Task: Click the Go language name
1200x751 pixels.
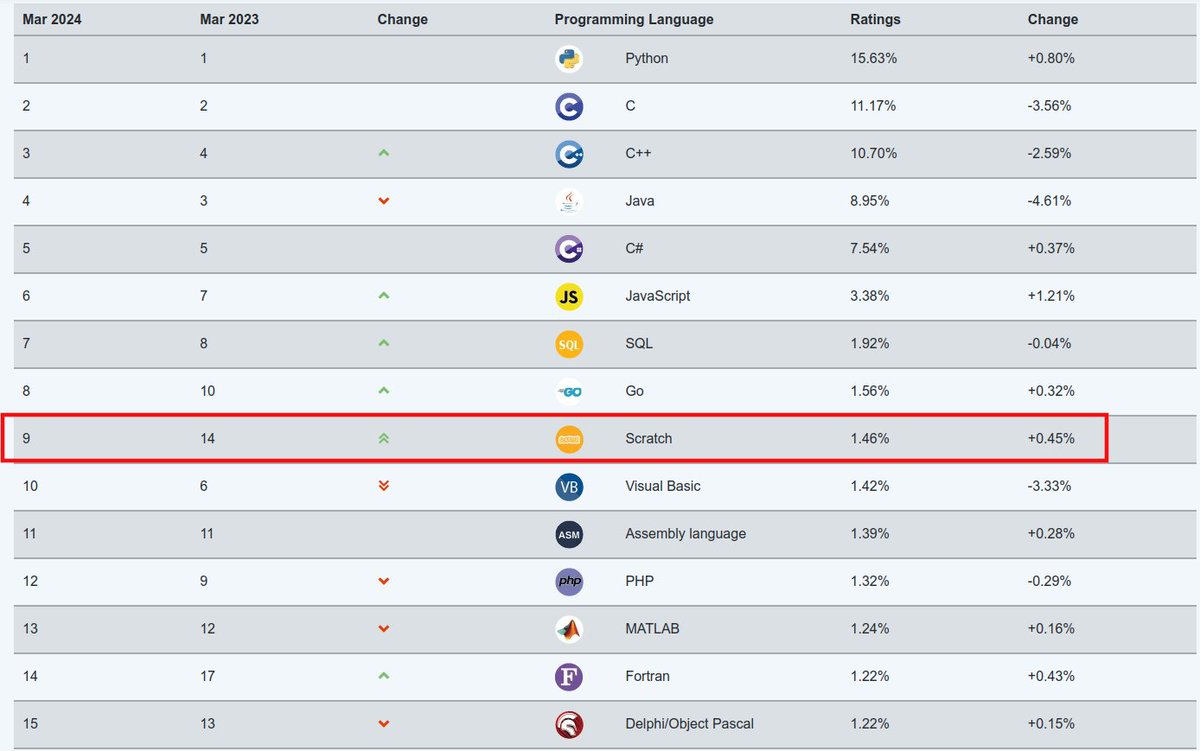Action: click(634, 391)
